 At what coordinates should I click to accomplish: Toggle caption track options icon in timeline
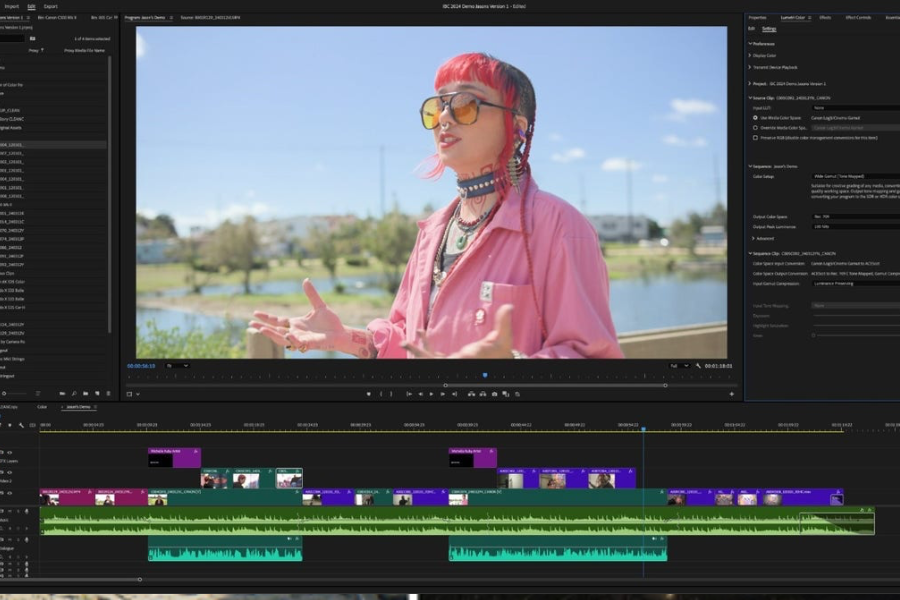pyautogui.click(x=32, y=425)
